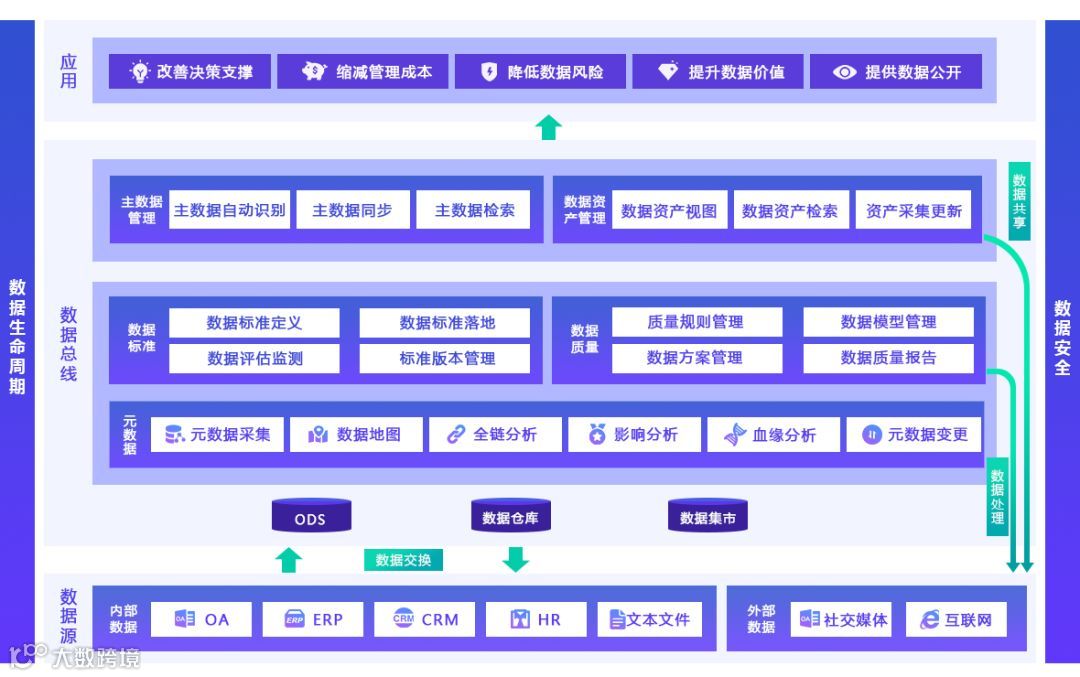1080x677 pixels.
Task: Open the 数据资产检索 box
Action: [x=790, y=210]
